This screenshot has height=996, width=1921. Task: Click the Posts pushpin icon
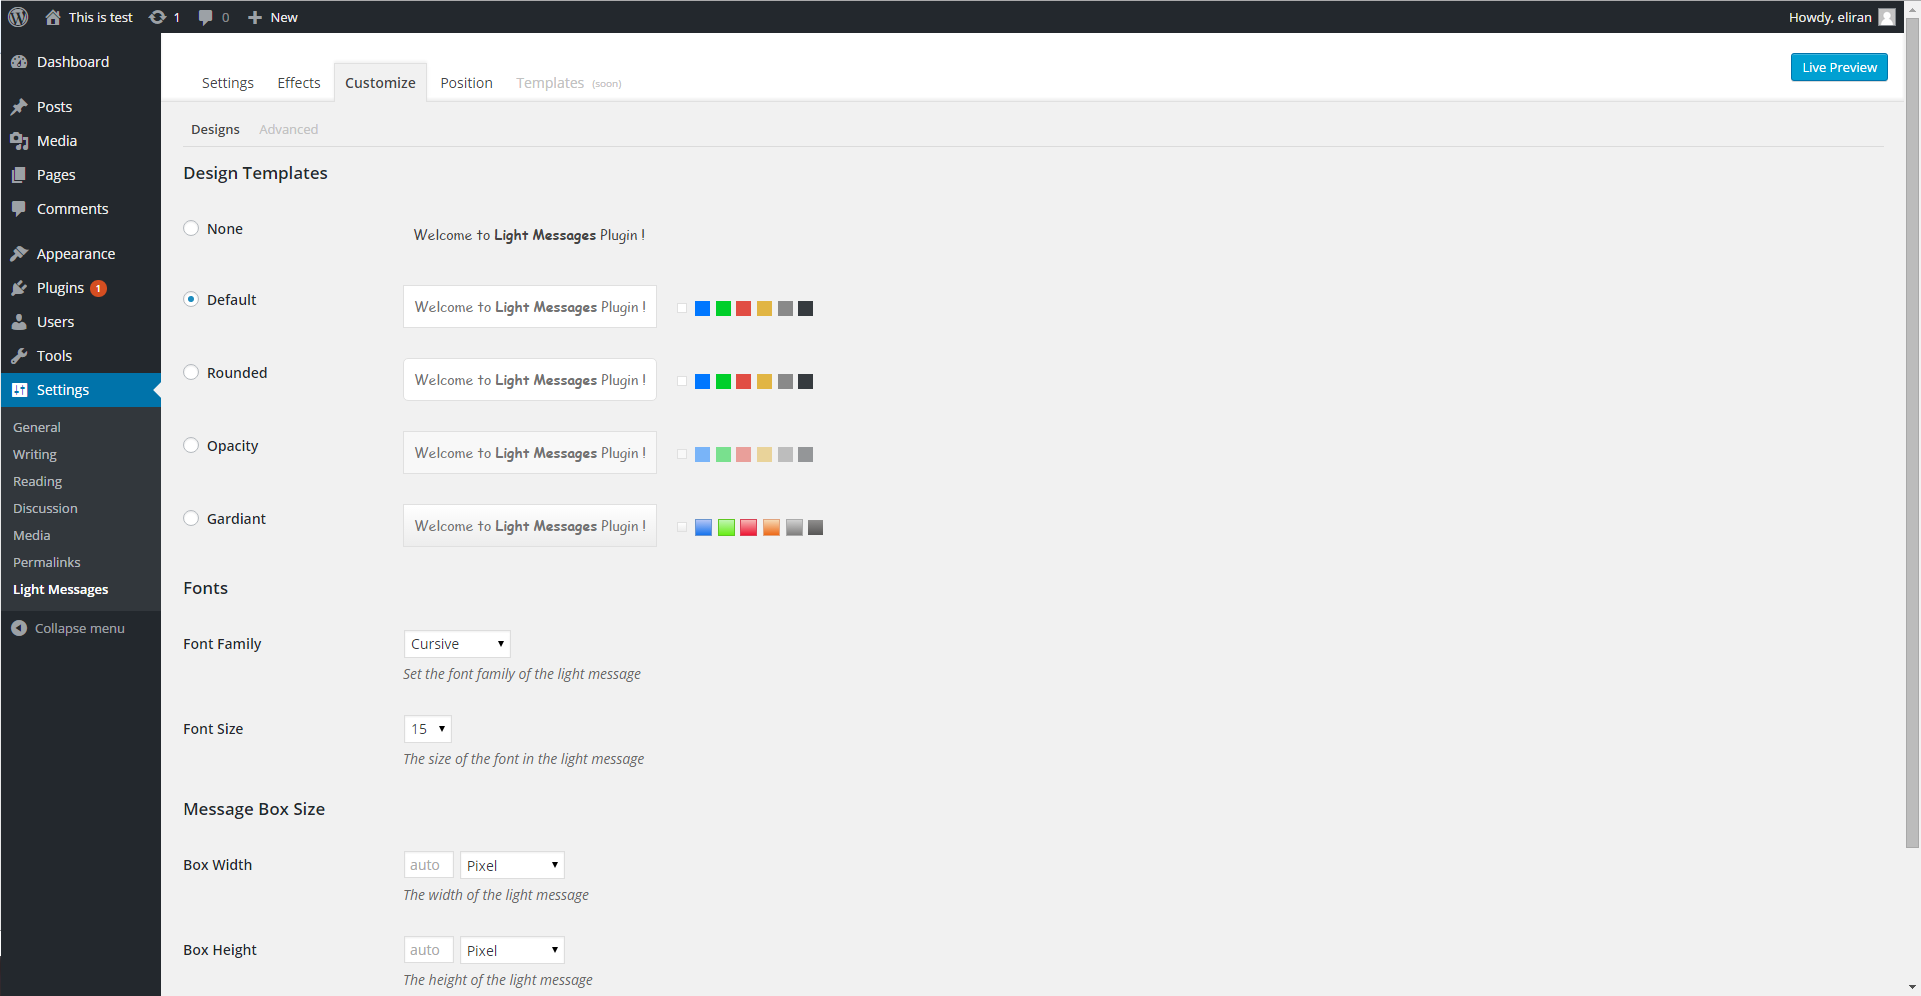coord(19,107)
